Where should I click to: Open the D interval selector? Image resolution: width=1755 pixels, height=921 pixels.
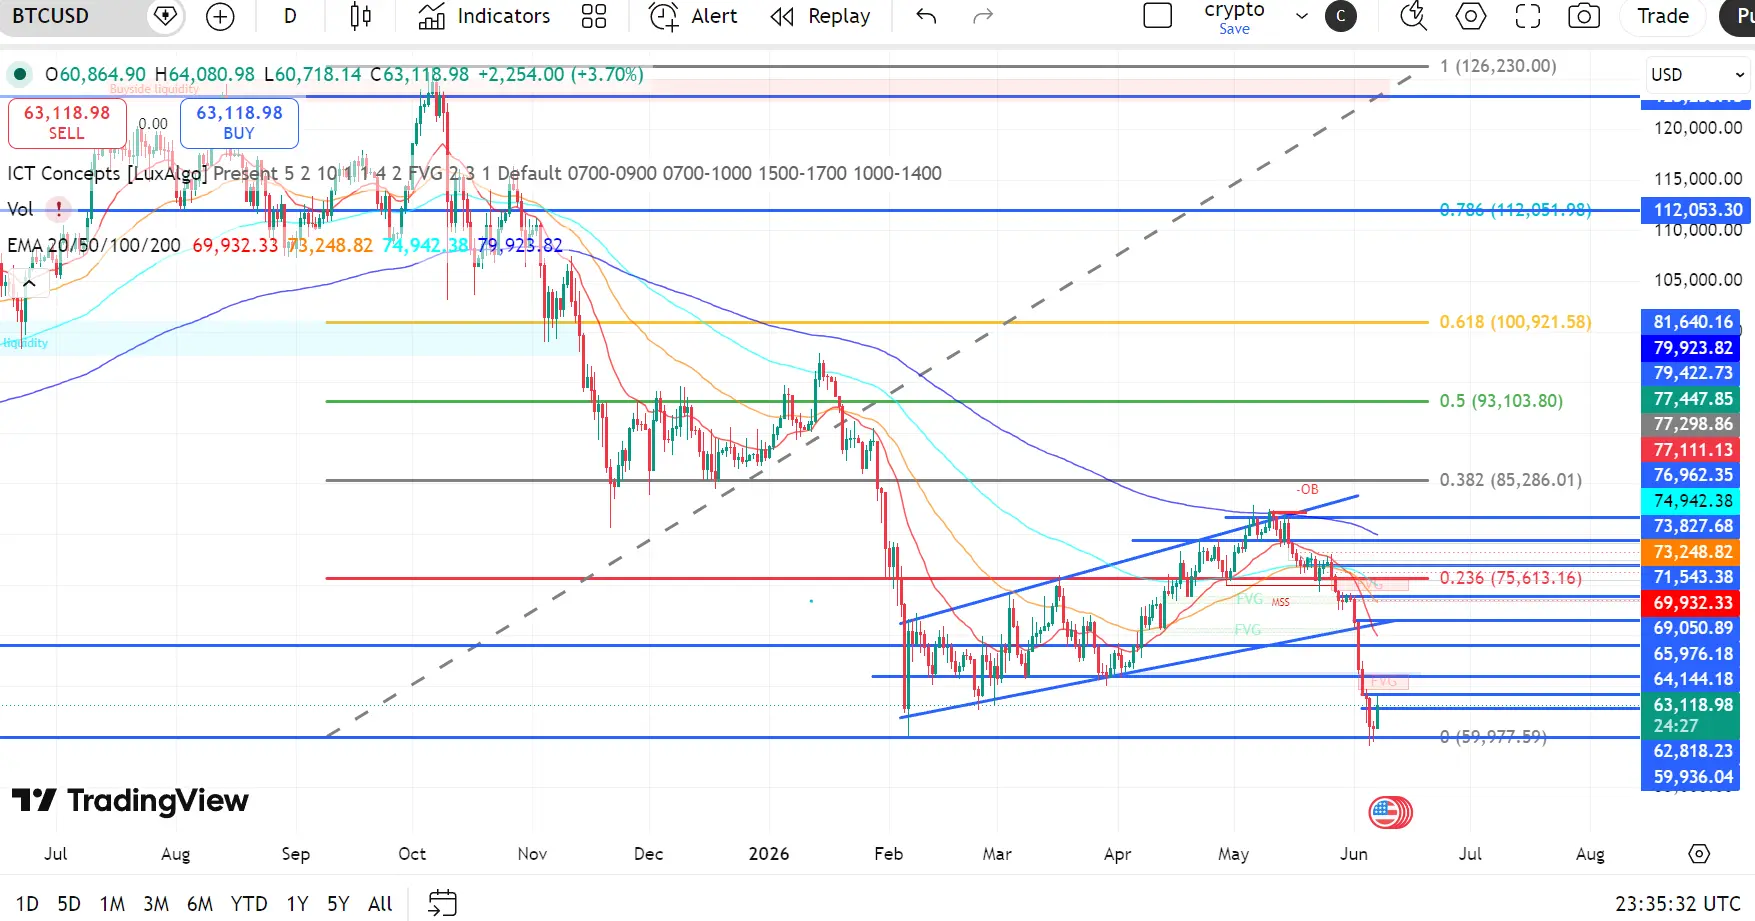[290, 16]
